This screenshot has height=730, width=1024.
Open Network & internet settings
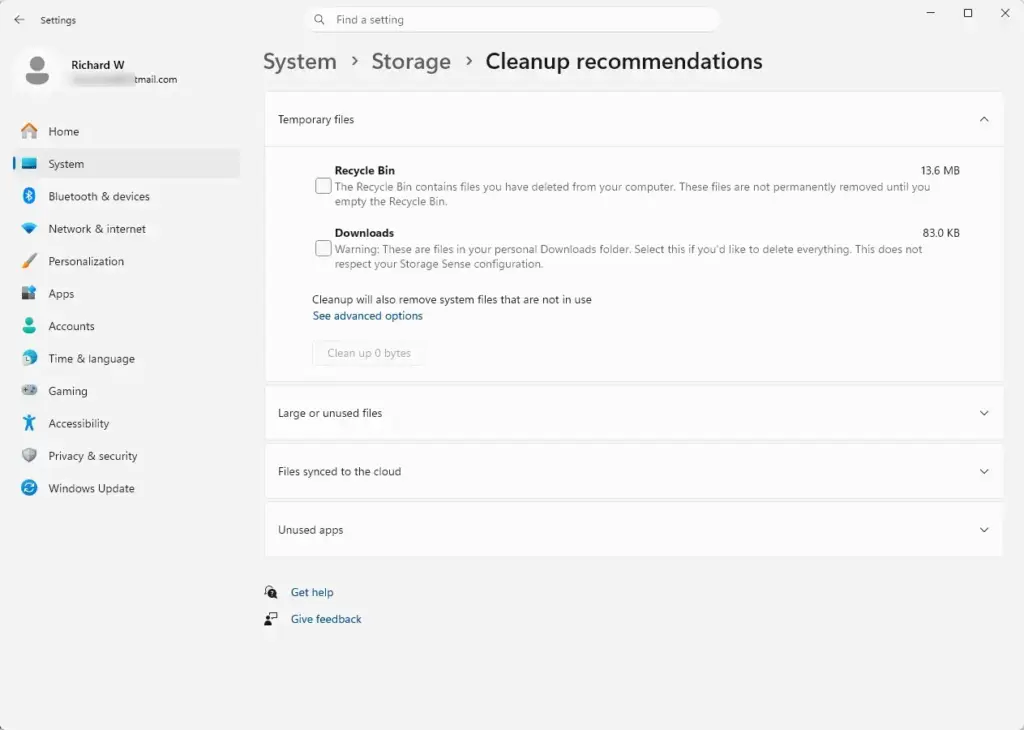126,229
